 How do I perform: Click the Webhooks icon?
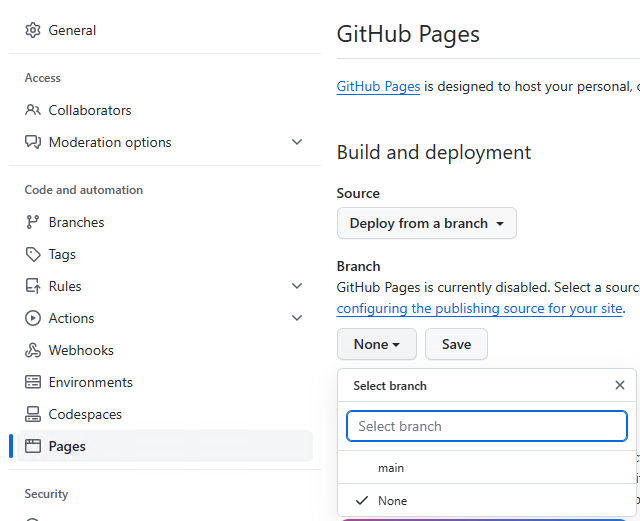pyautogui.click(x=33, y=350)
